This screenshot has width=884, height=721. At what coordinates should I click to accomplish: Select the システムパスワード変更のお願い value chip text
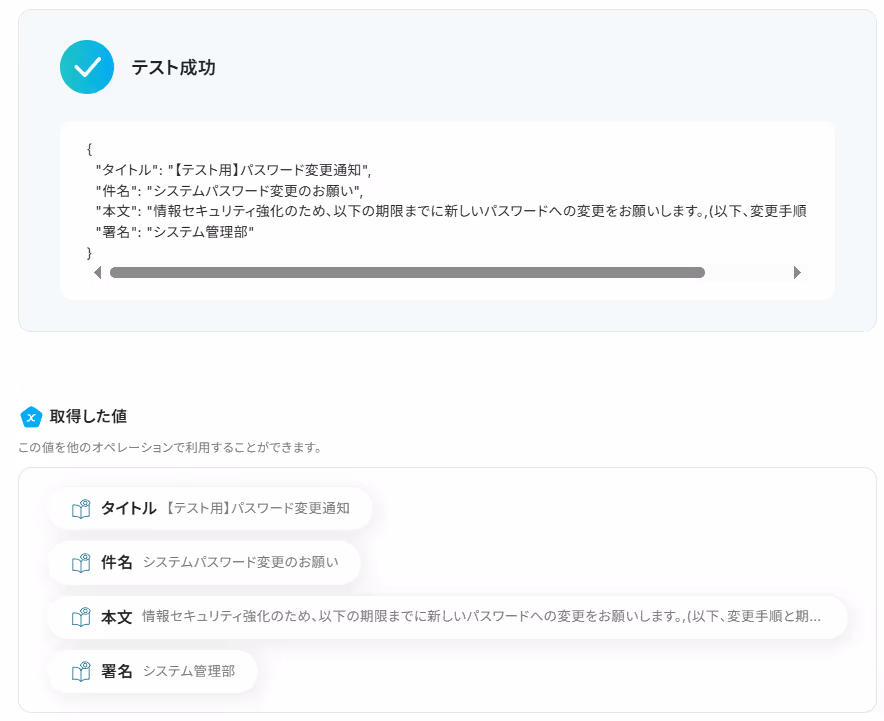[x=241, y=563]
